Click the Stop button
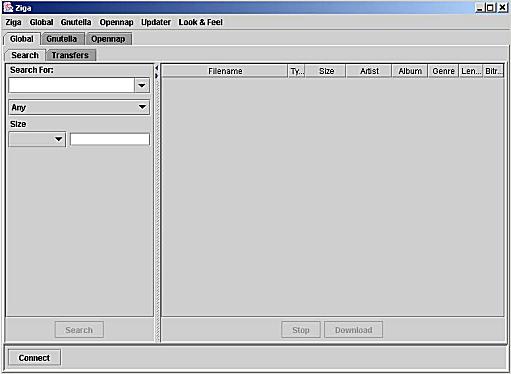Screen dimensions: 511x374 point(301,330)
